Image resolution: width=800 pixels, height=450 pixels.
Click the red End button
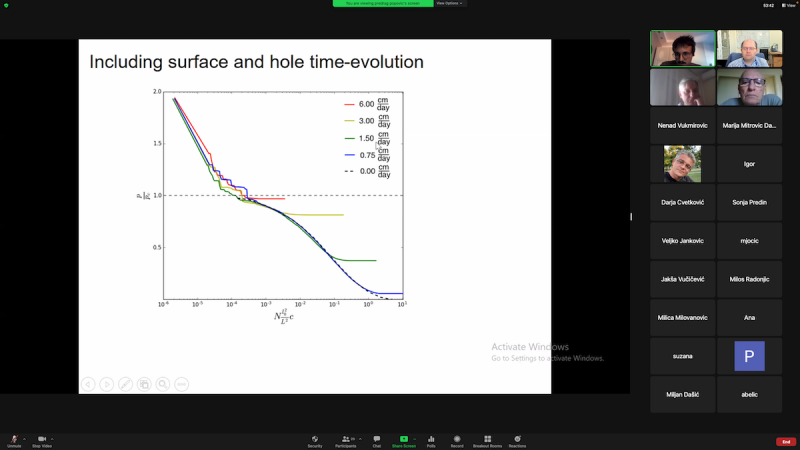tap(786, 442)
